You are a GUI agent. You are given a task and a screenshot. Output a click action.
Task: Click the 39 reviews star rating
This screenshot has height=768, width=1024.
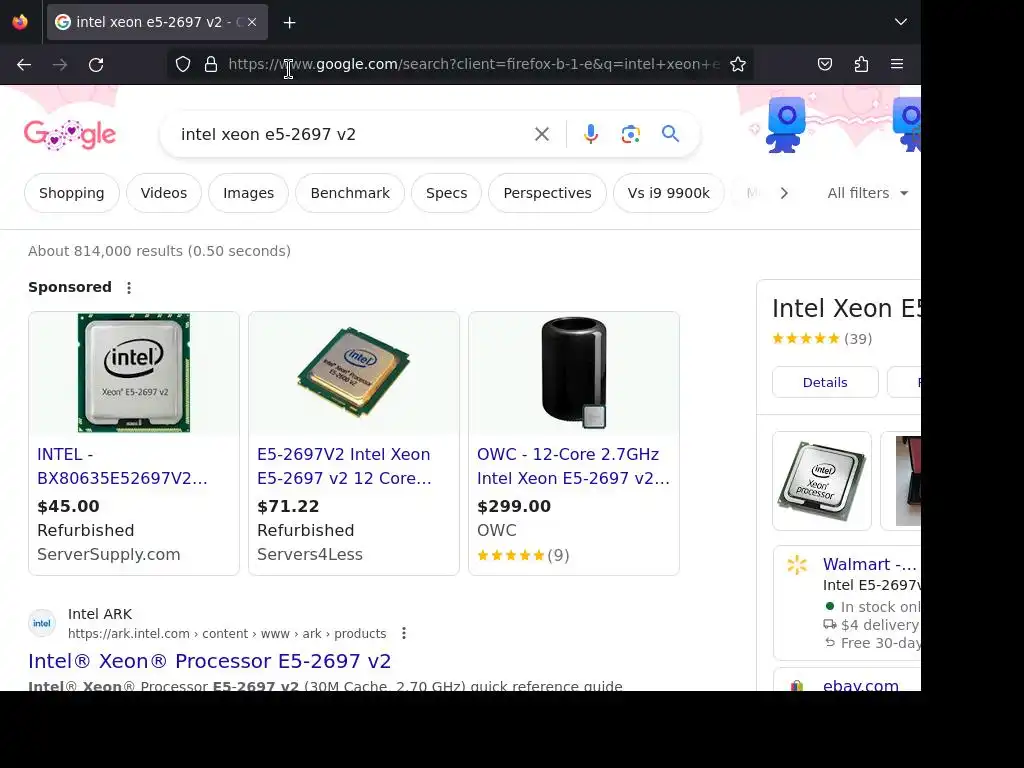[822, 338]
